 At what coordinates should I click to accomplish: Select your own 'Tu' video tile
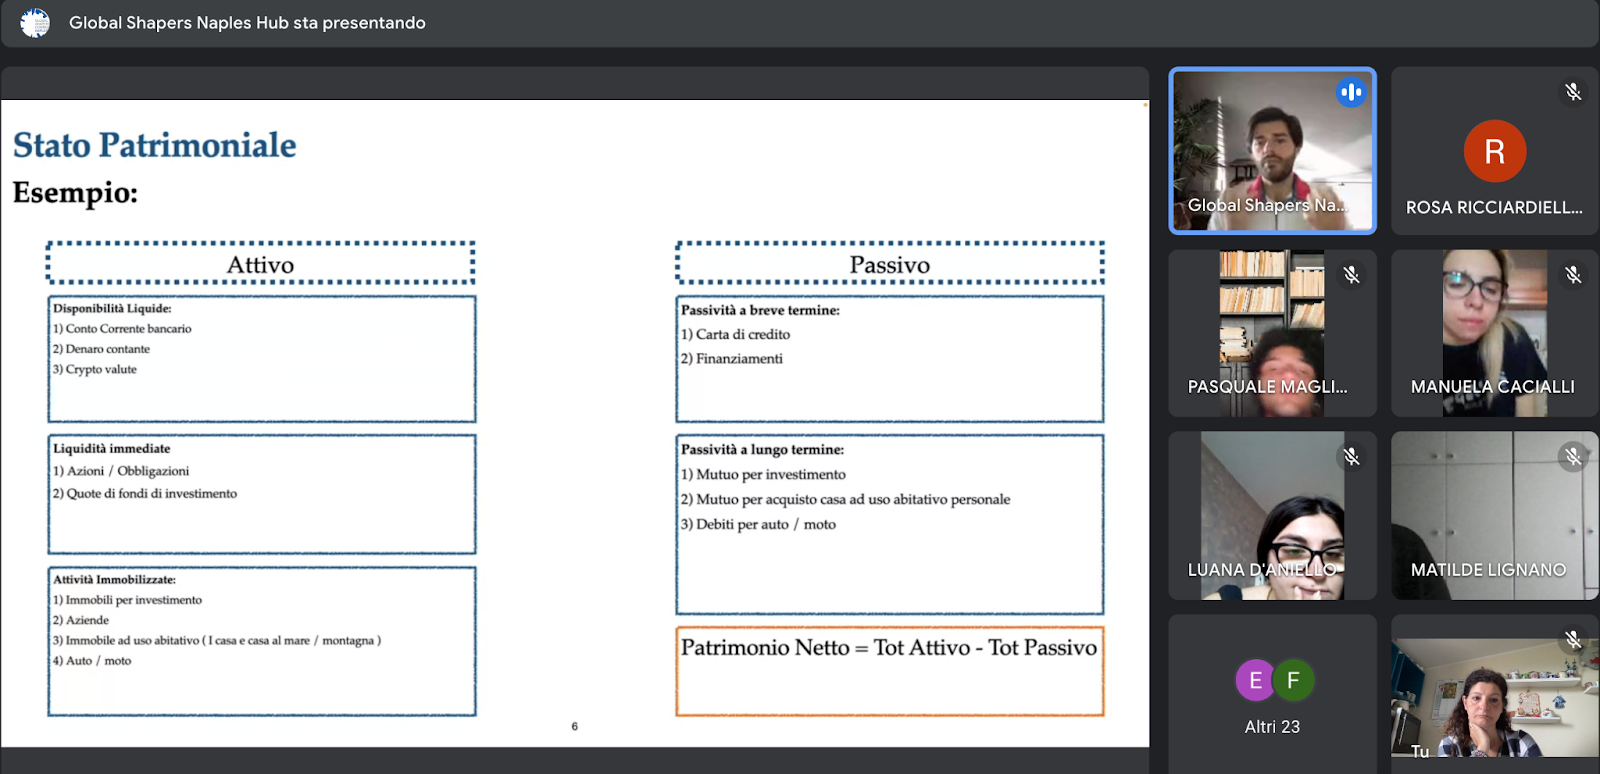pos(1494,694)
